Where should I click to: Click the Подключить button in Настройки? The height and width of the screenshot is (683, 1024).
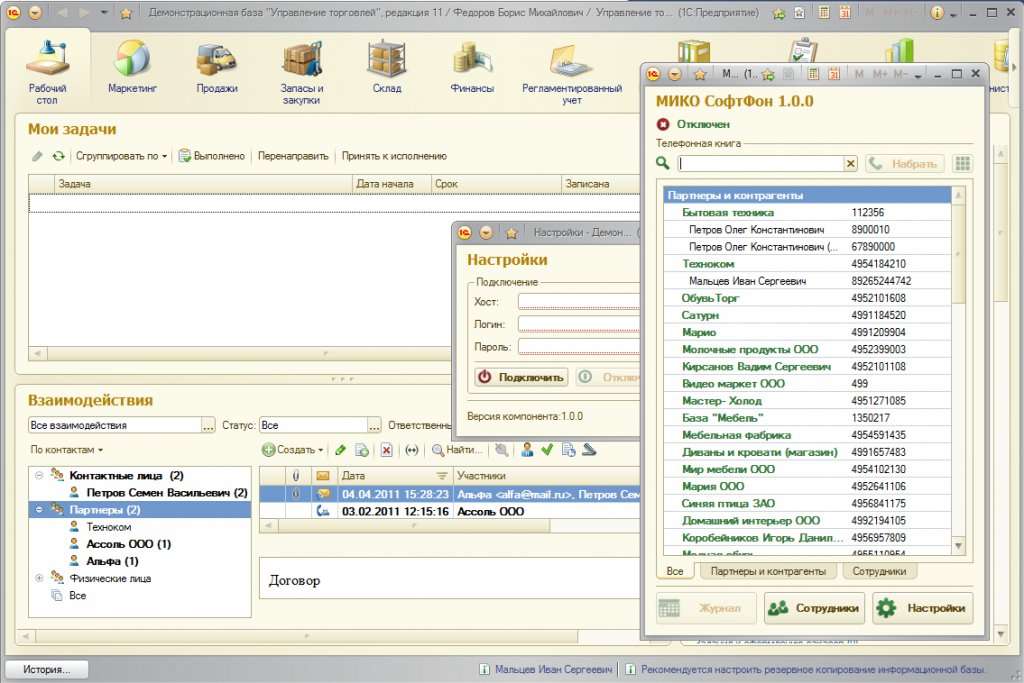click(521, 377)
